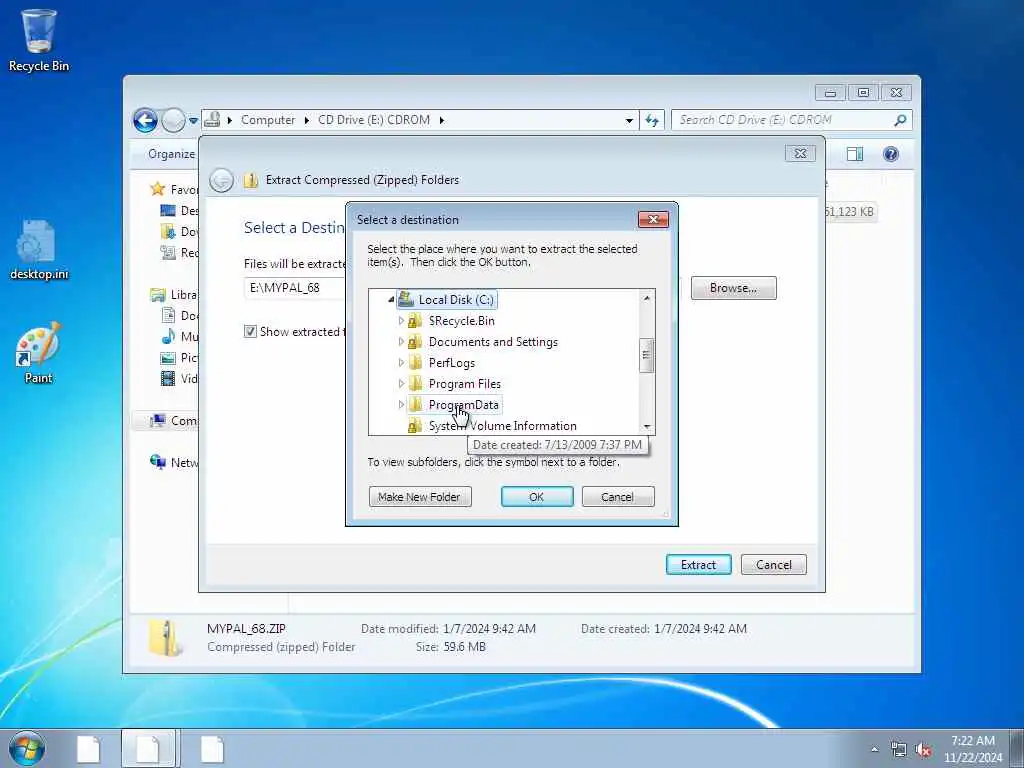Click Make New Folder button

tap(420, 497)
